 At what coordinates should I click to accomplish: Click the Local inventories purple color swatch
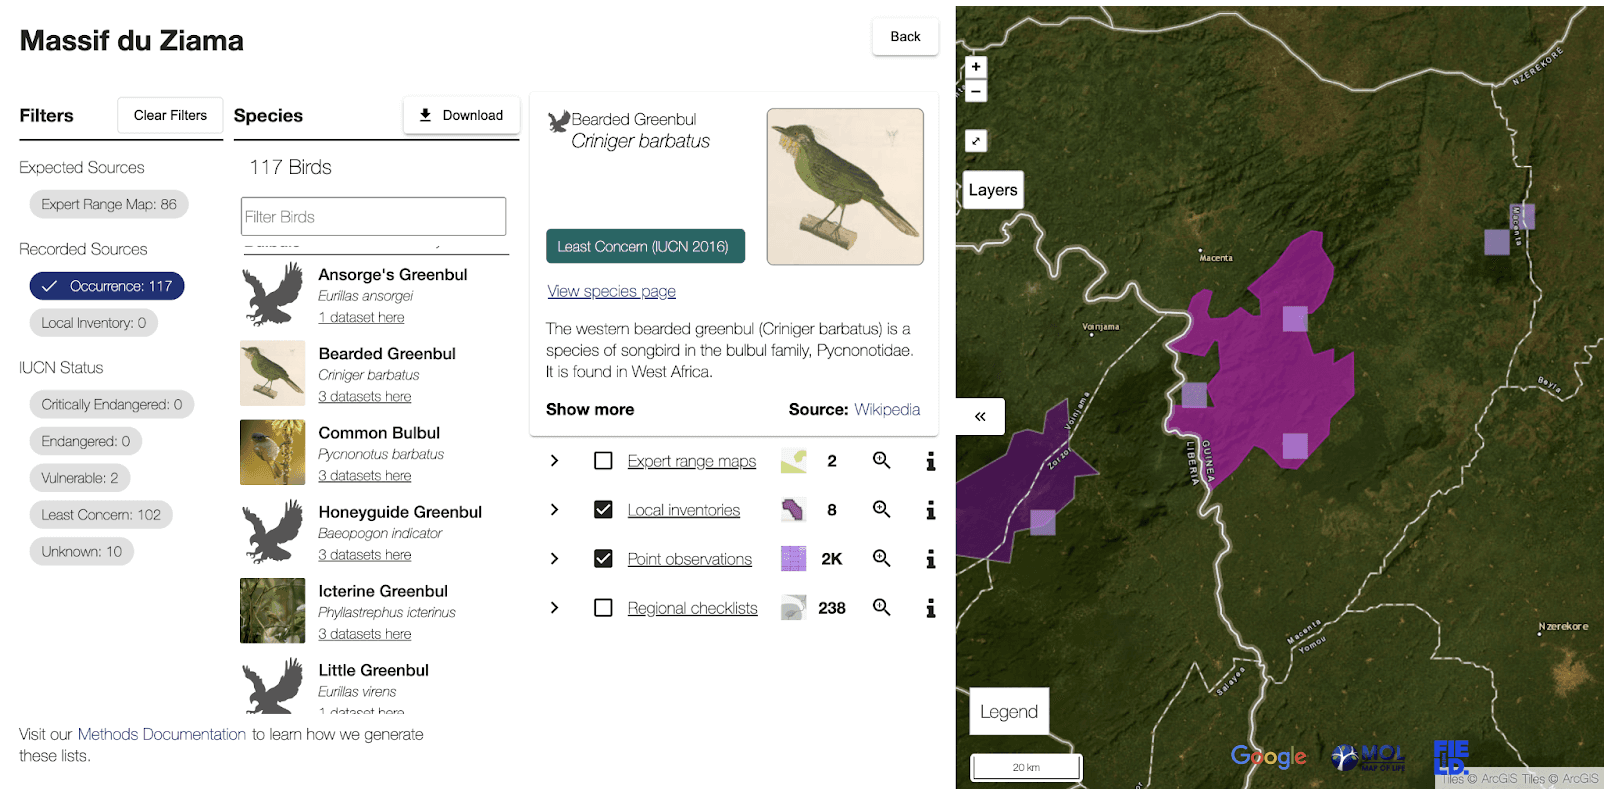point(793,510)
